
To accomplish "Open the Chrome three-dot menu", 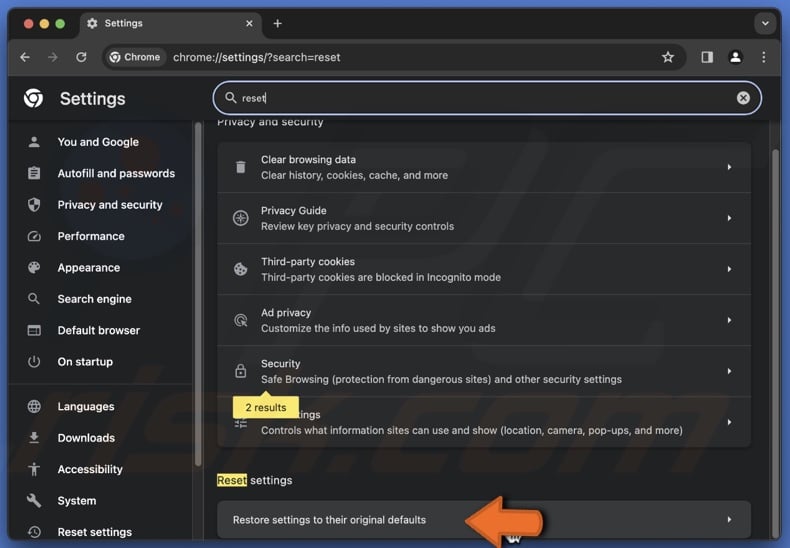I will pyautogui.click(x=764, y=57).
